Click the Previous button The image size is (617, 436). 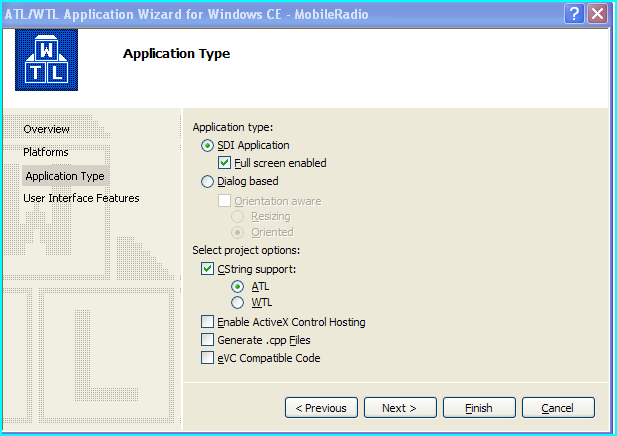tap(321, 408)
